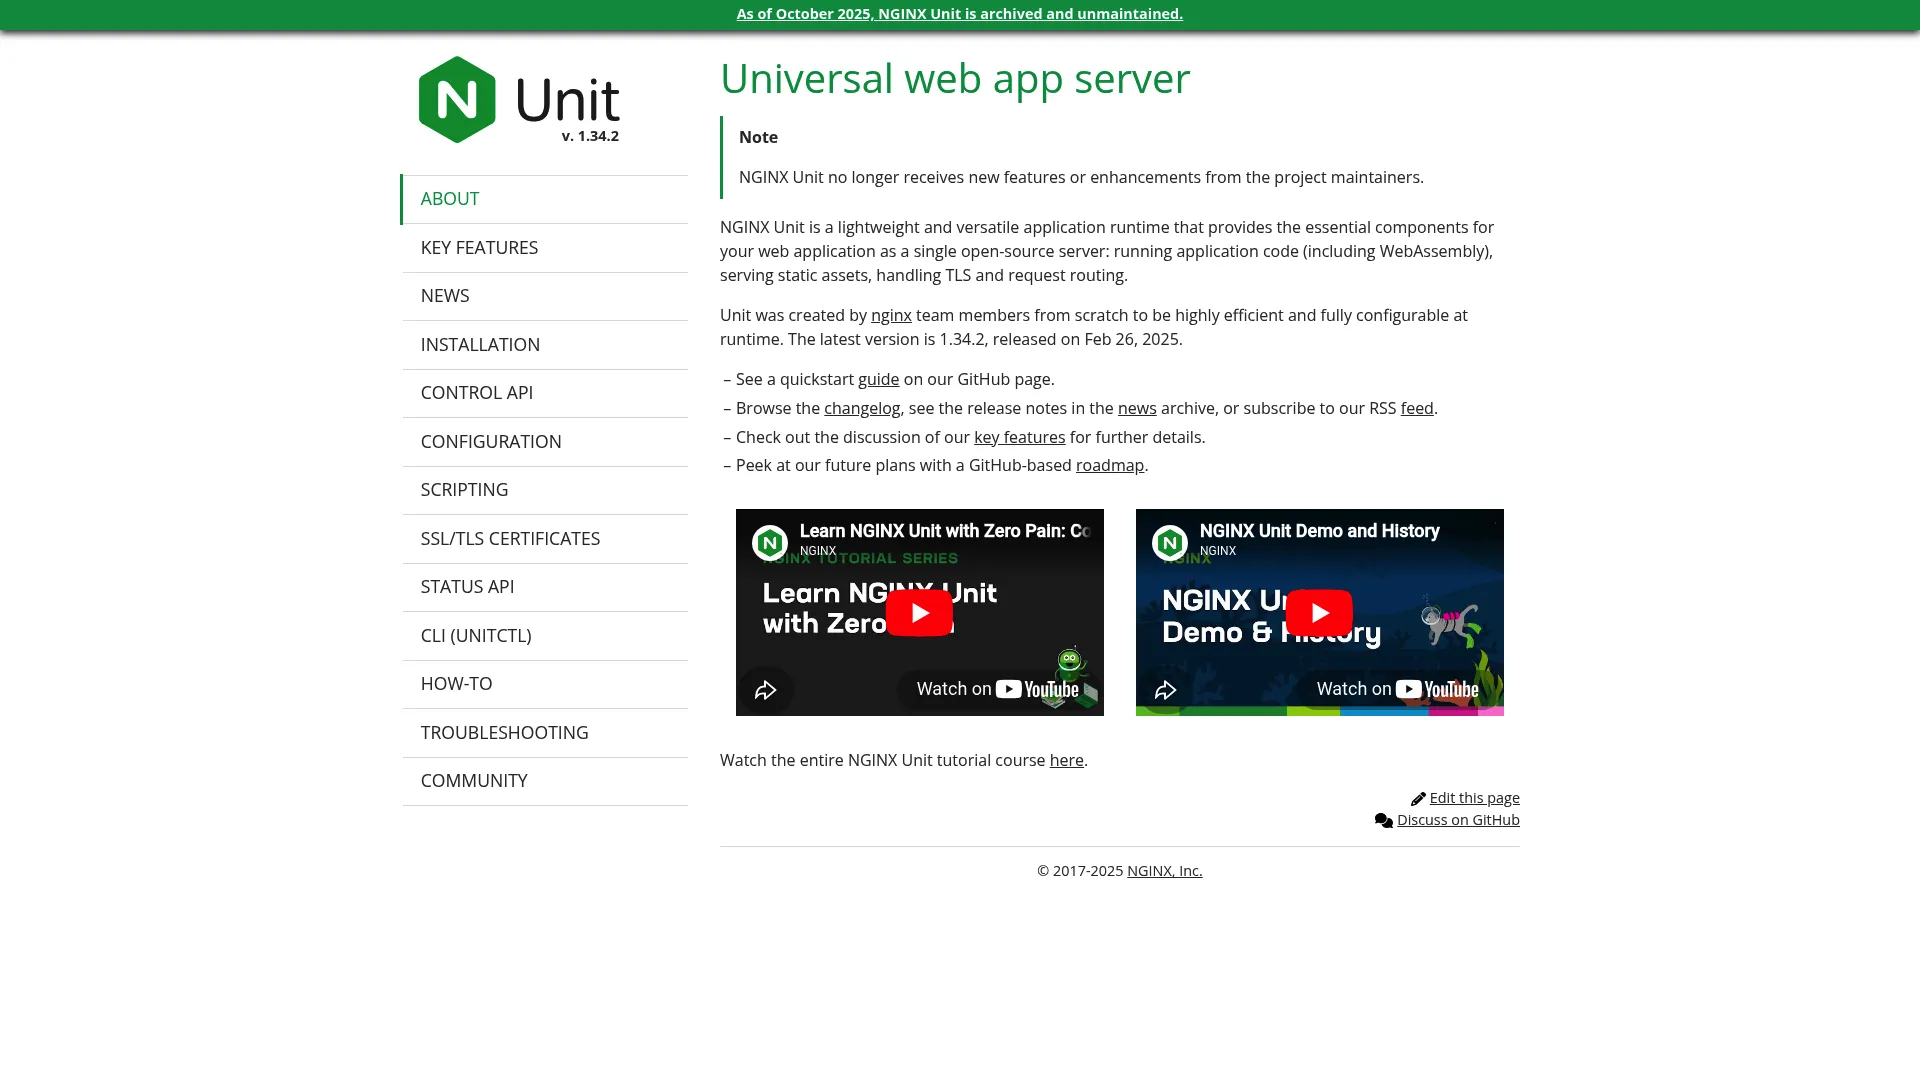Click the chat bubbles icon beside Discuss on GitHub
The image size is (1920, 1080).
(1384, 821)
